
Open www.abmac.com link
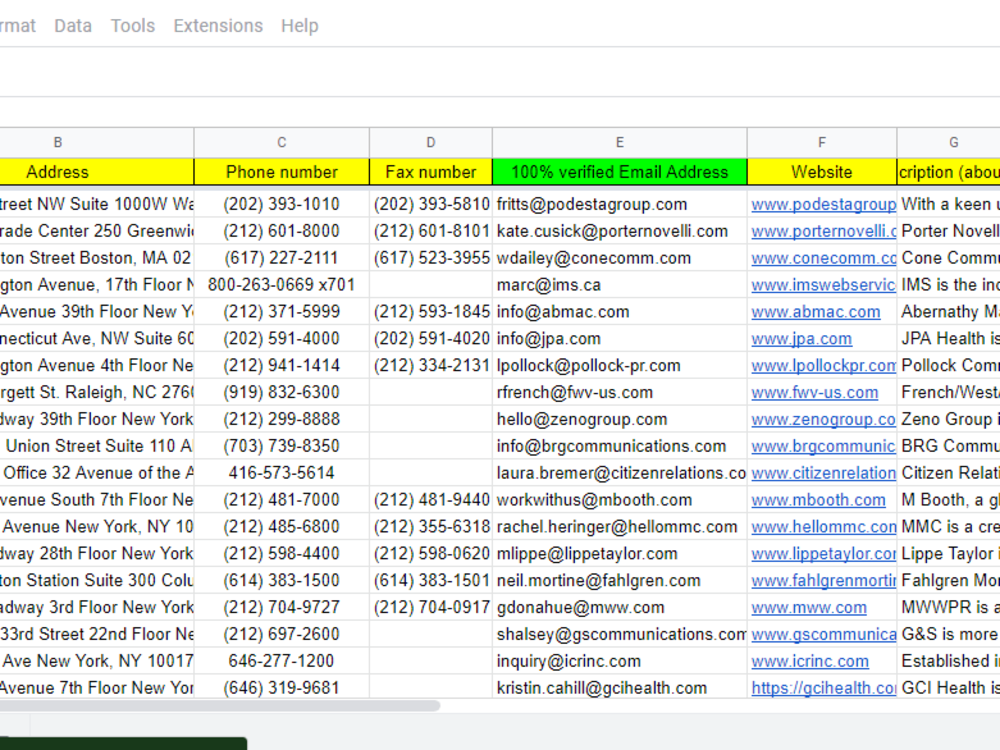point(816,312)
